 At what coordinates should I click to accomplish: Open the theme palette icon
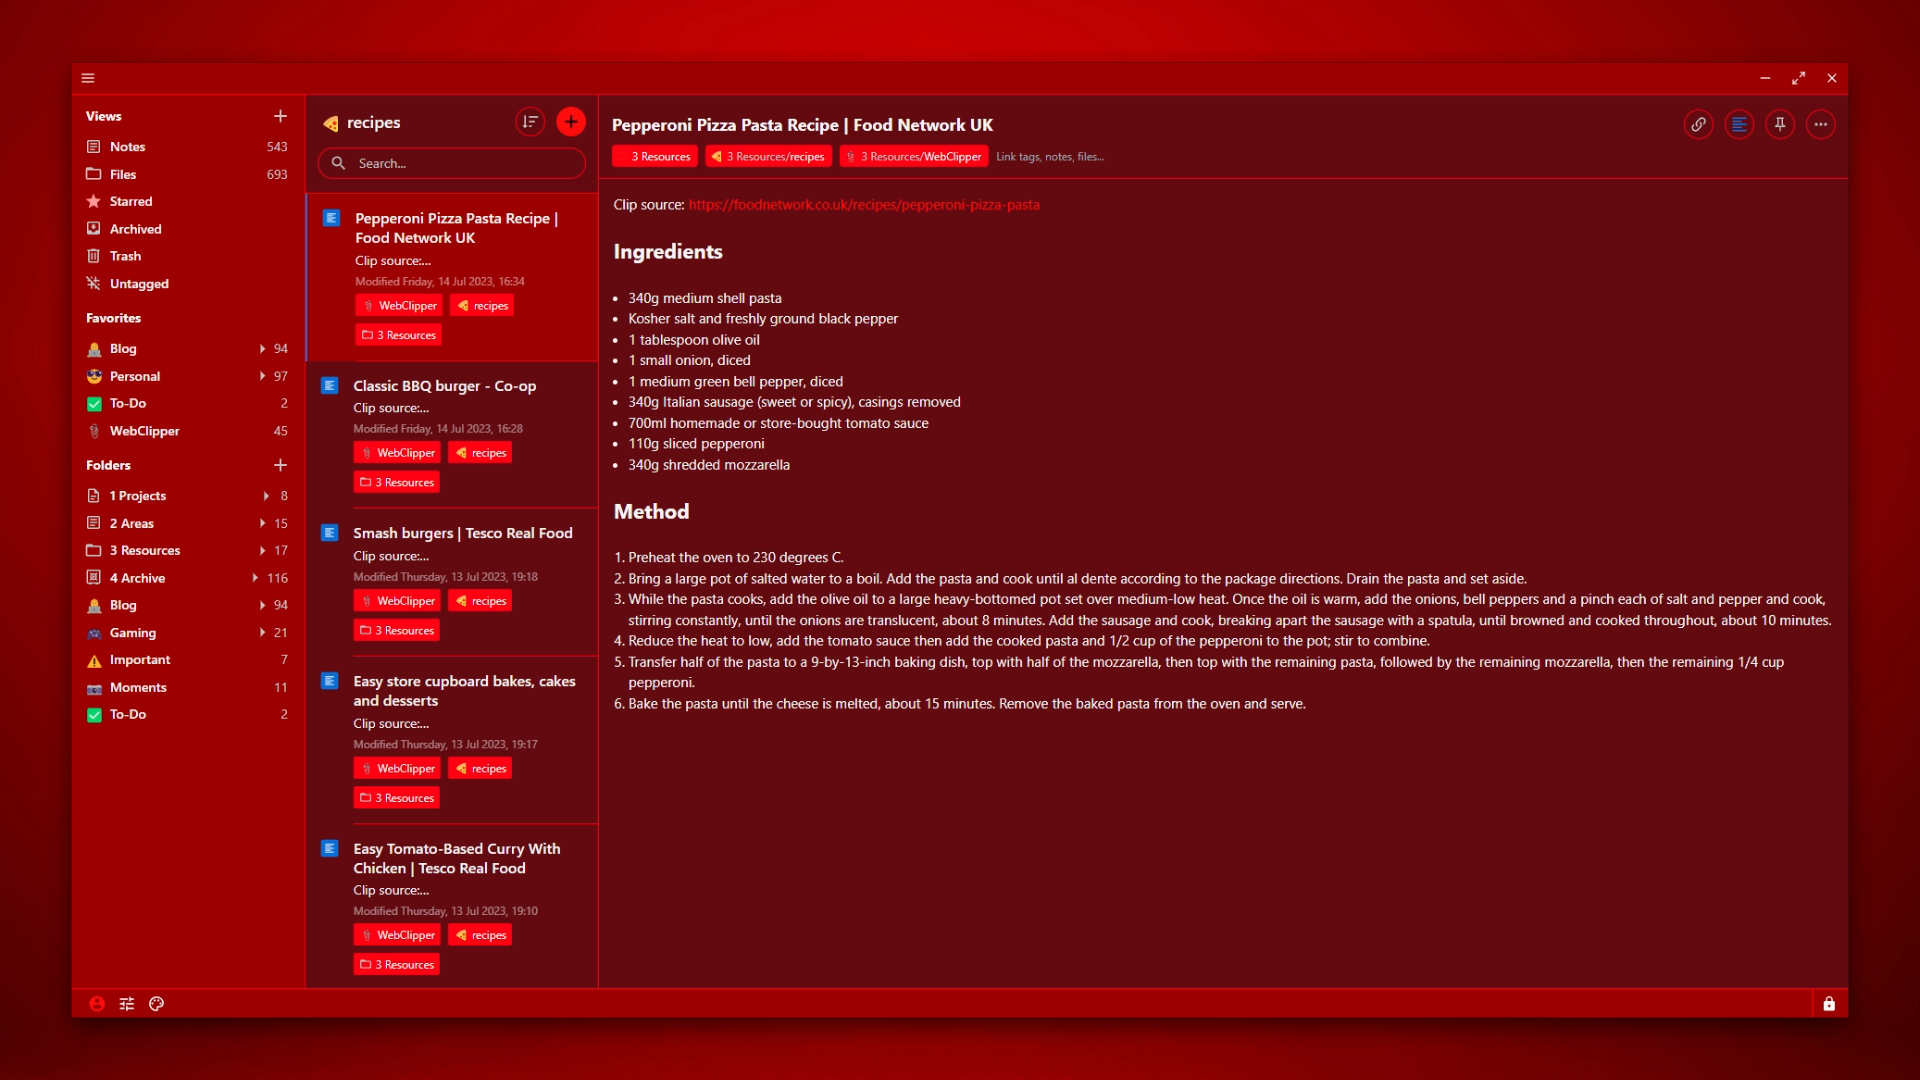pos(157,1004)
